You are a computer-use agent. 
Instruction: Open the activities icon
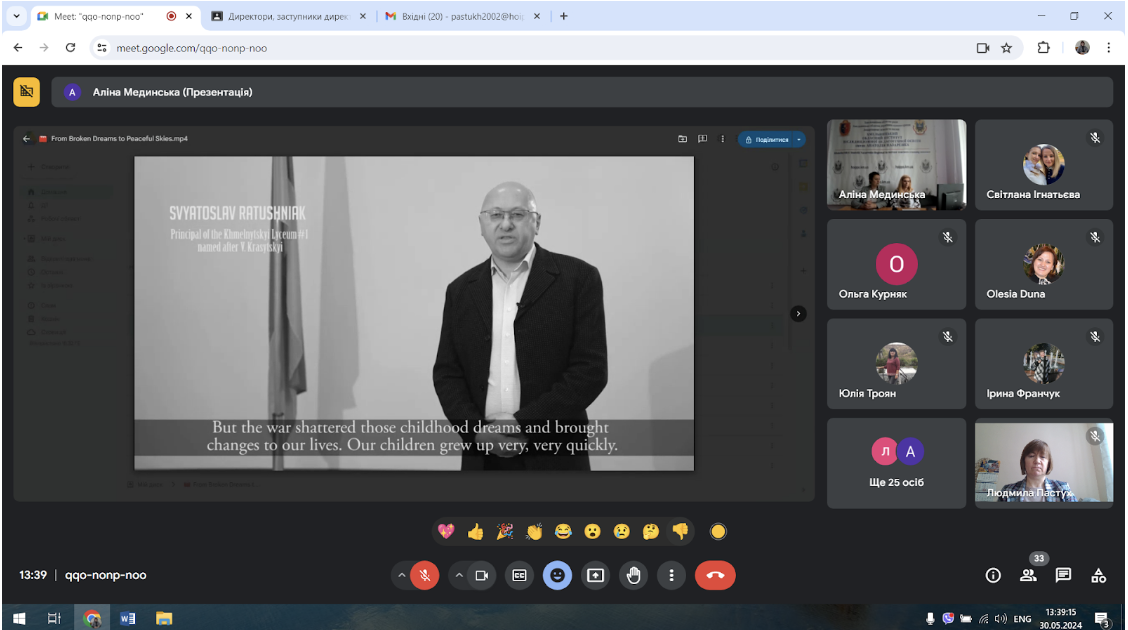tap(1099, 575)
